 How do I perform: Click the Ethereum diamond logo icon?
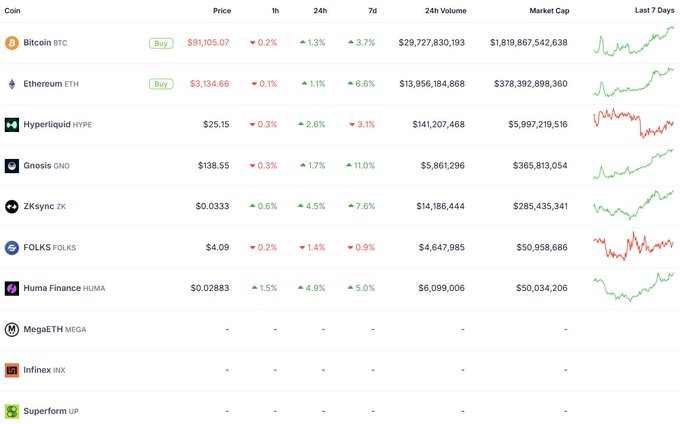(12, 84)
